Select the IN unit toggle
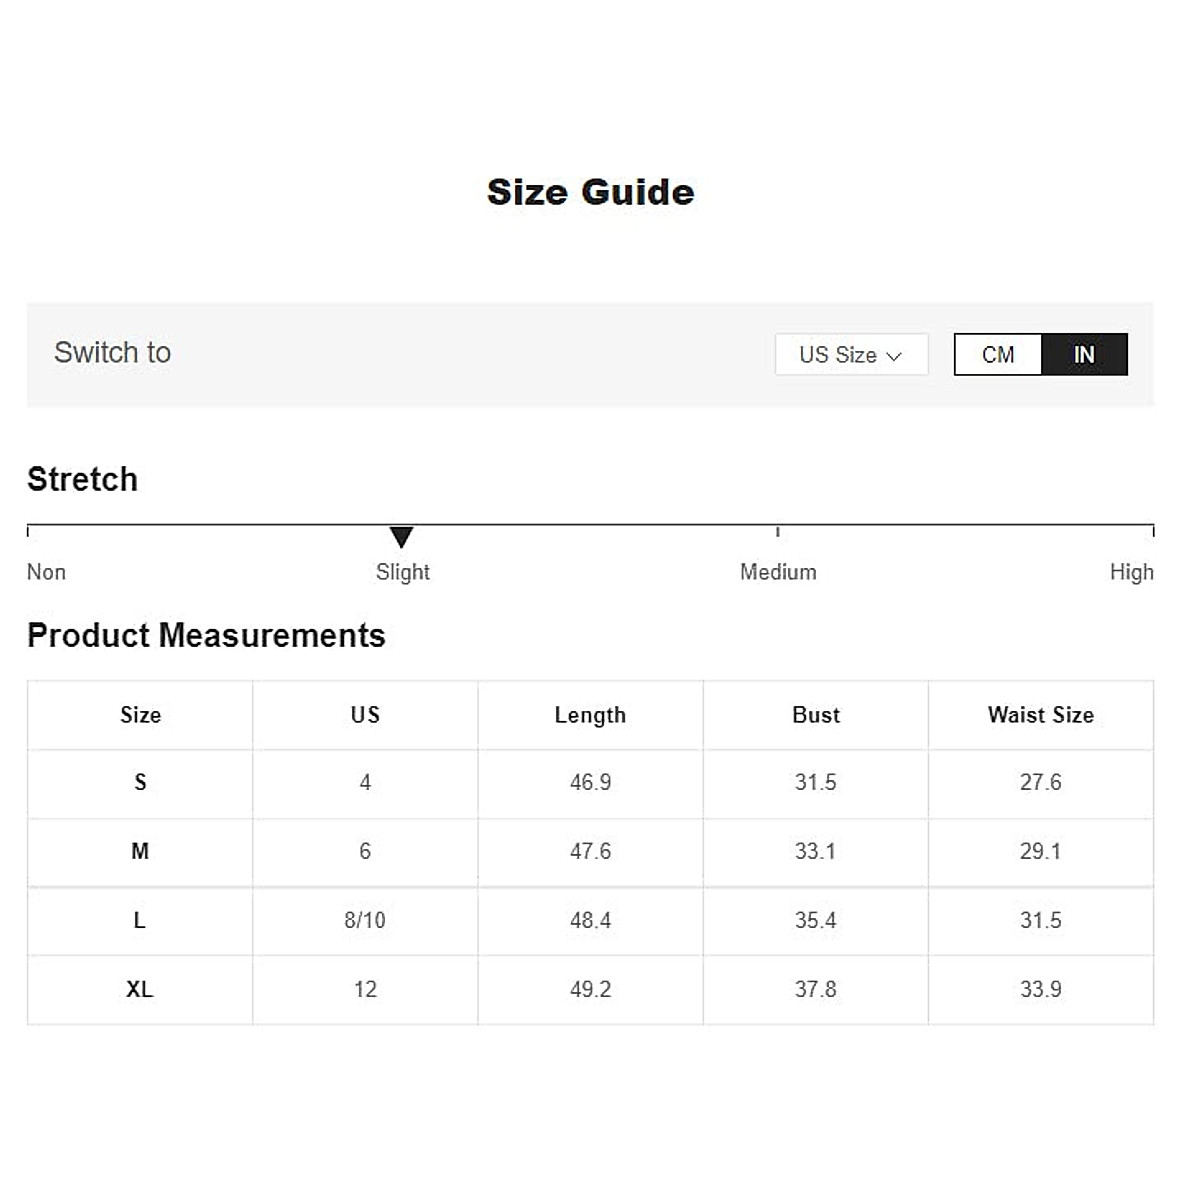This screenshot has height=1200, width=1200. (1084, 355)
